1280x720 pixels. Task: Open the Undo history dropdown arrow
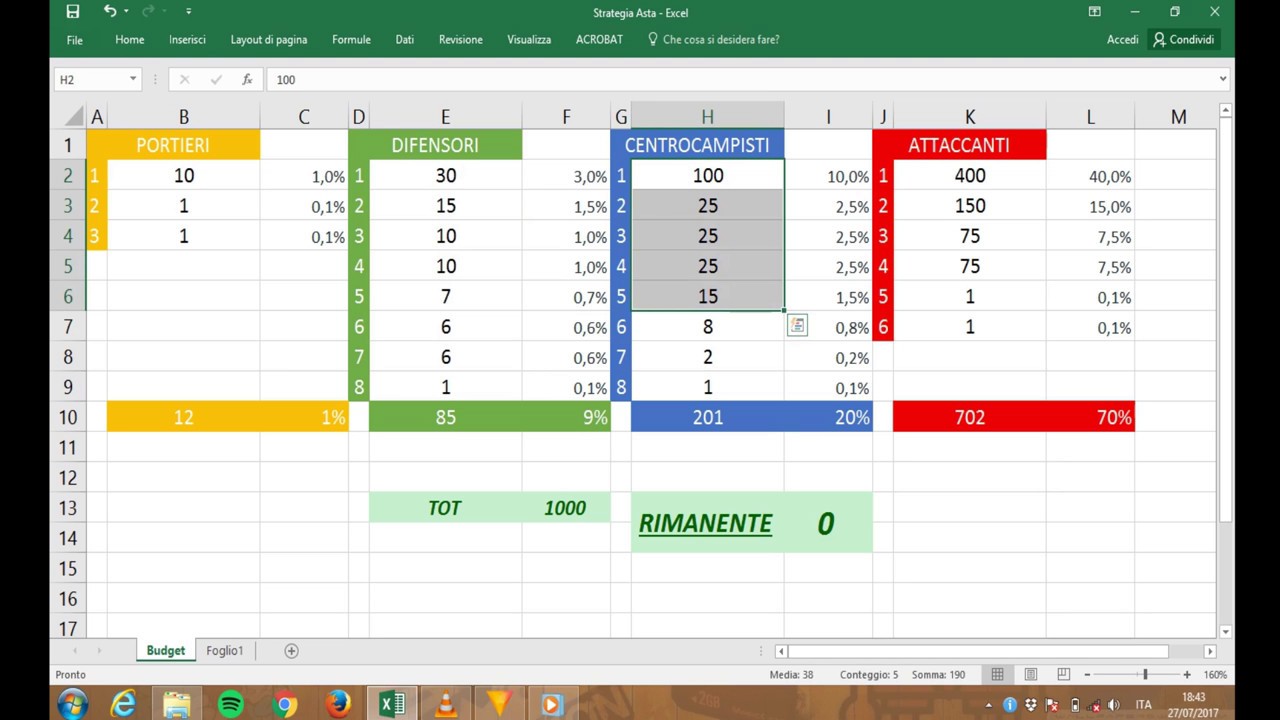click(126, 12)
